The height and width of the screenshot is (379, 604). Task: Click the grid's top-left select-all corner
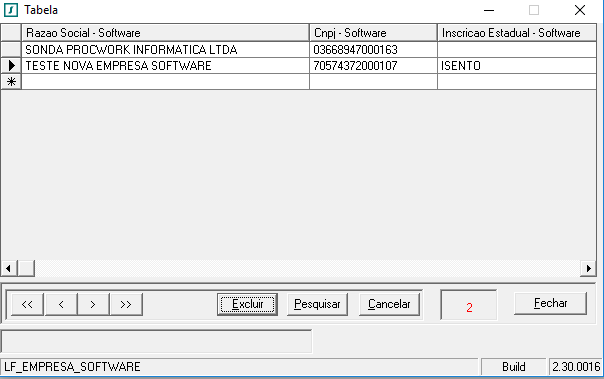(x=11, y=33)
